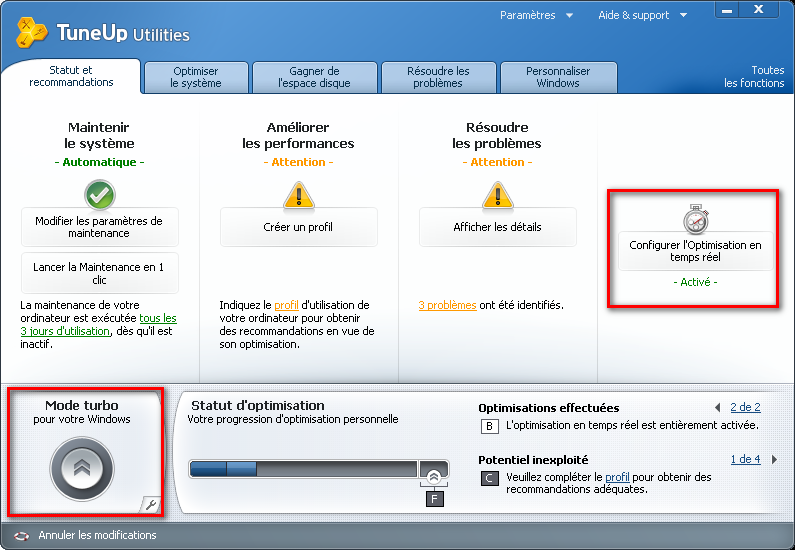This screenshot has width=795, height=550.
Task: Click Annuler les modifications
Action: point(97,535)
